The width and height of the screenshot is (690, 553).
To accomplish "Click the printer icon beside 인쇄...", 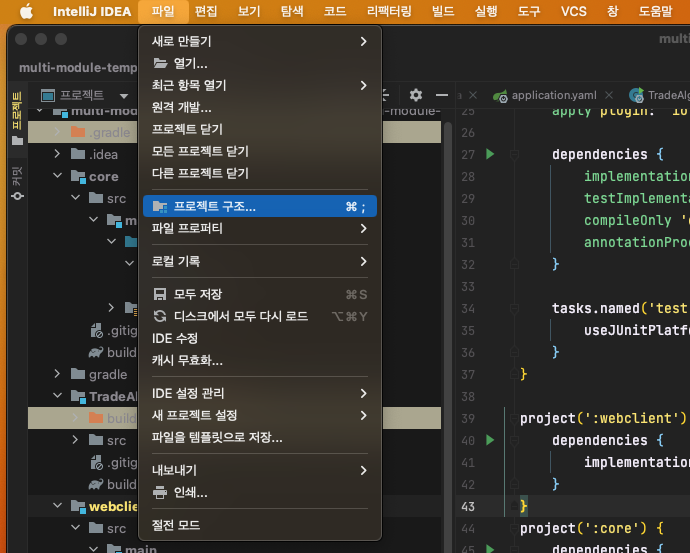I will tap(160, 492).
